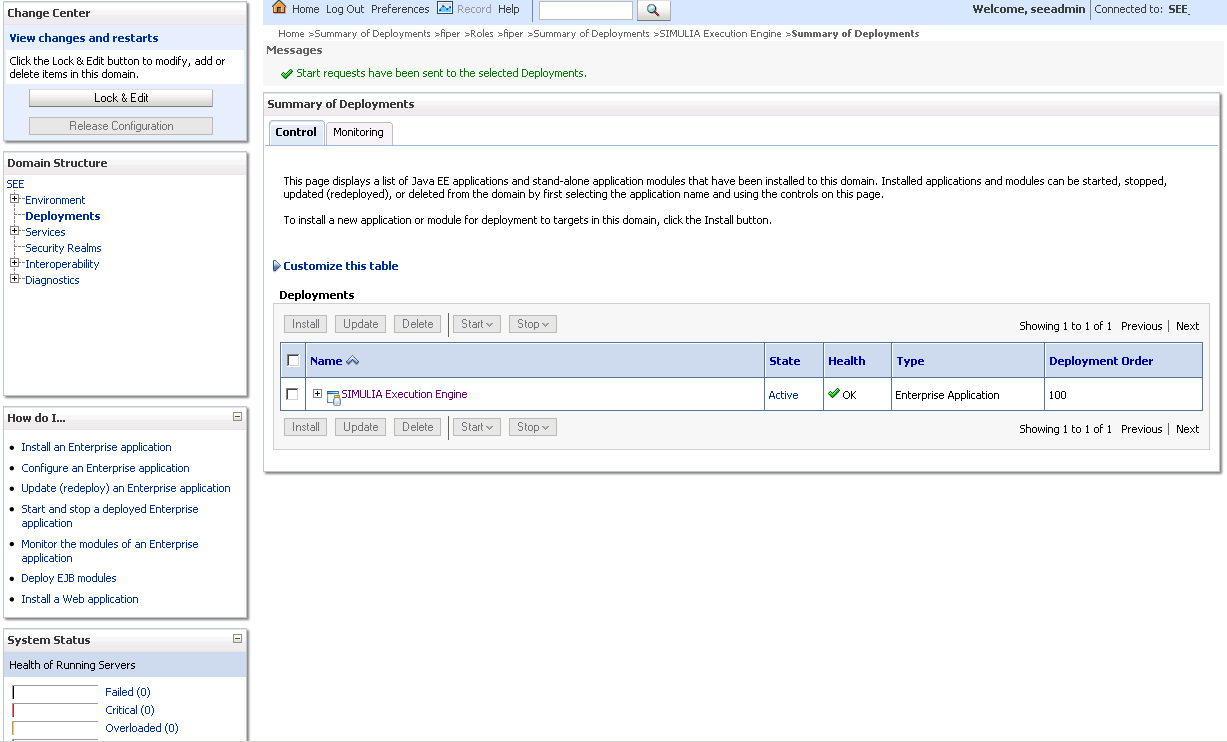The image size is (1227, 742).
Task: Click the Failed (0) health bar
Action: click(x=55, y=692)
